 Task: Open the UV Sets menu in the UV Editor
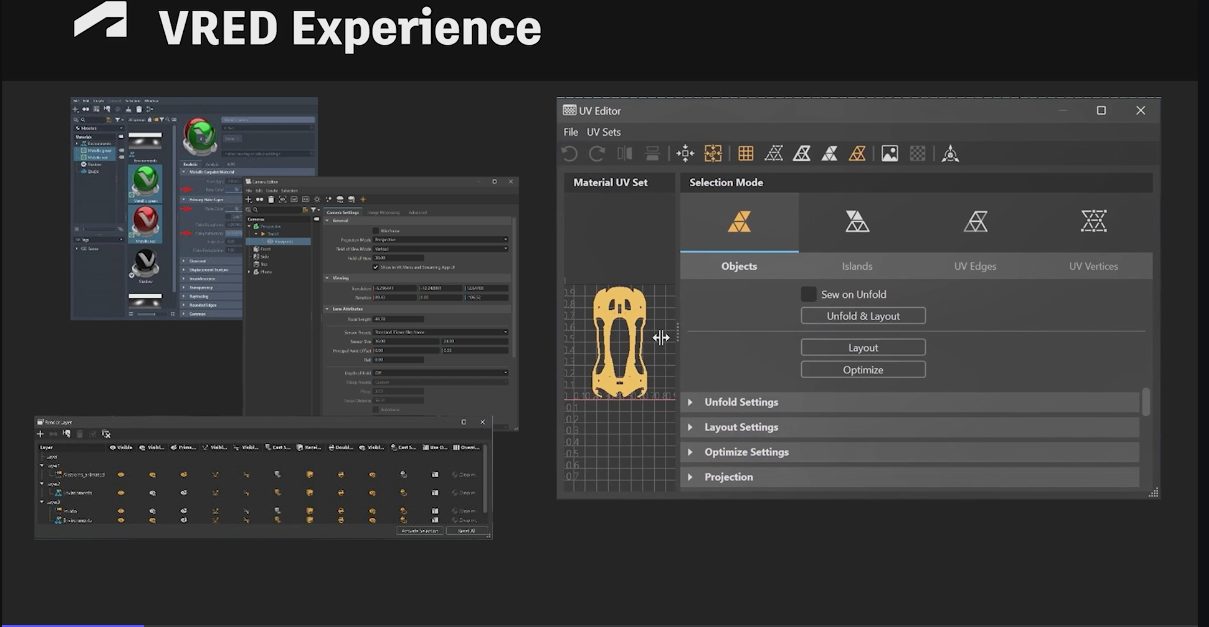pyautogui.click(x=602, y=131)
